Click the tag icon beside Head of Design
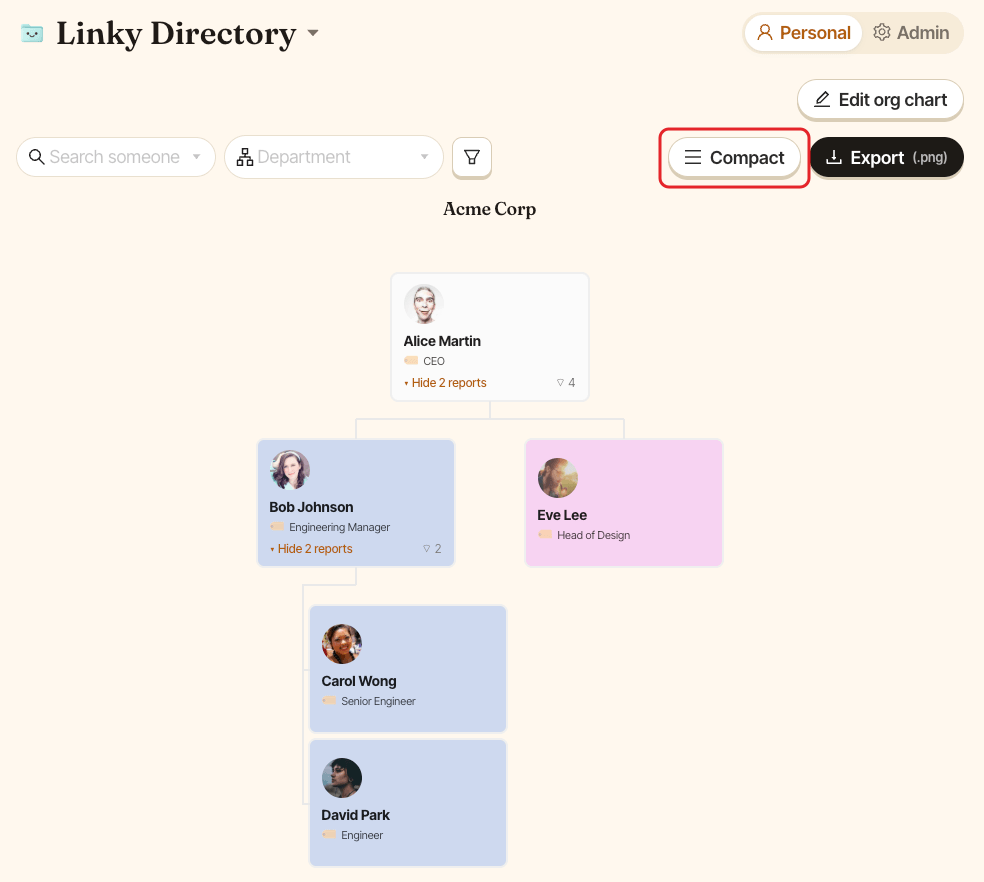This screenshot has width=984, height=882. [545, 534]
